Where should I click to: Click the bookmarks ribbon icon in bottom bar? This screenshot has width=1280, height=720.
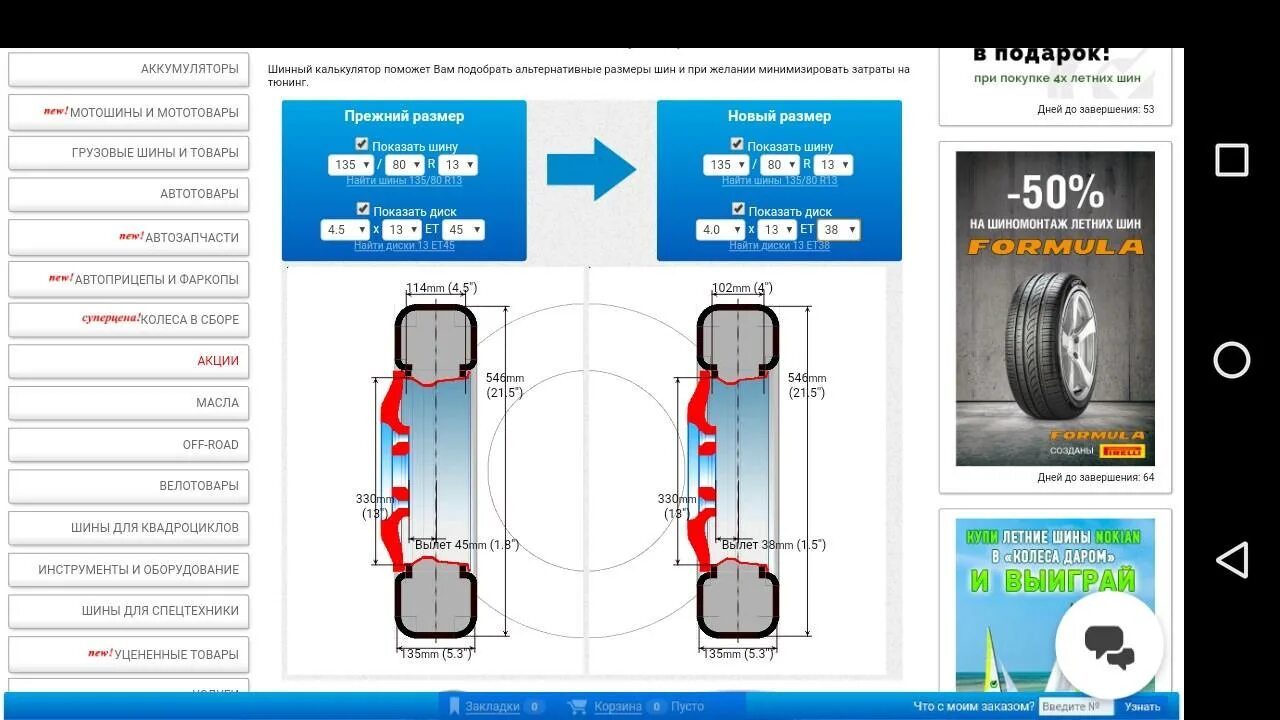(x=455, y=706)
